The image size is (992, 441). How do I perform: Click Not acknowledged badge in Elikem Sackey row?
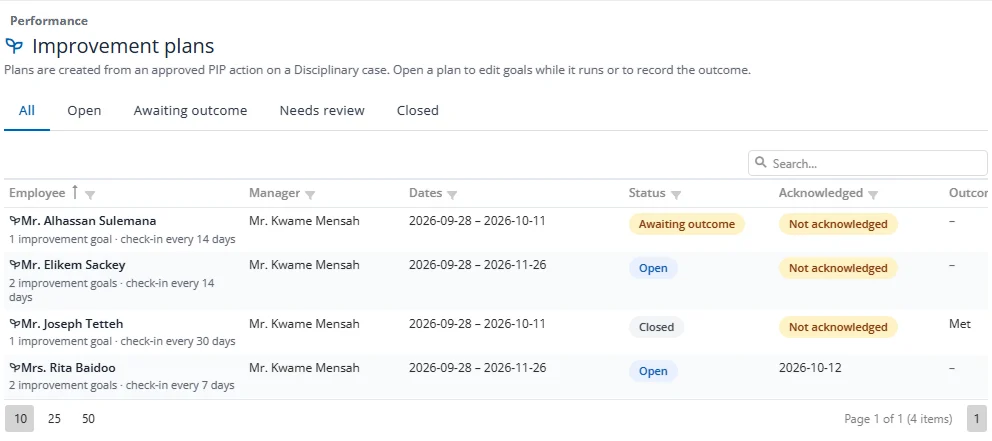pos(838,268)
